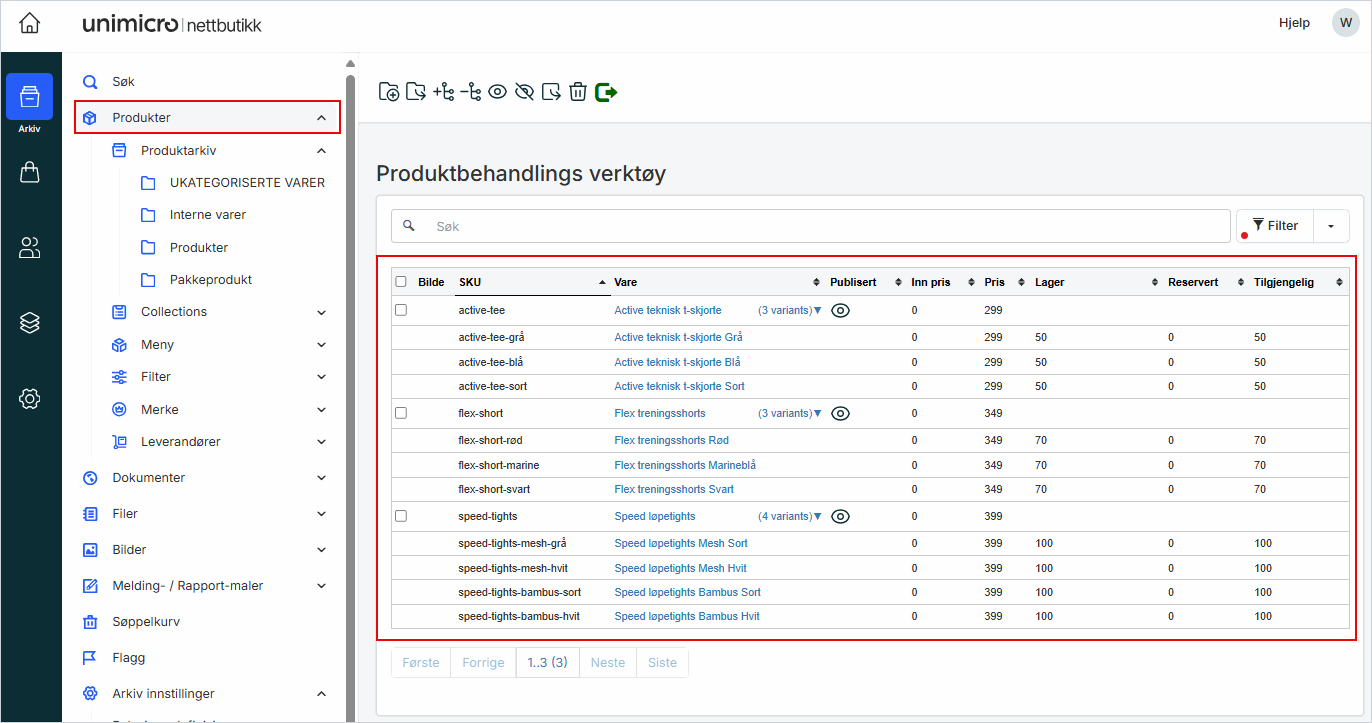Tick the checkbox for active-tee row
Screen dimensions: 1372x723
401,310
